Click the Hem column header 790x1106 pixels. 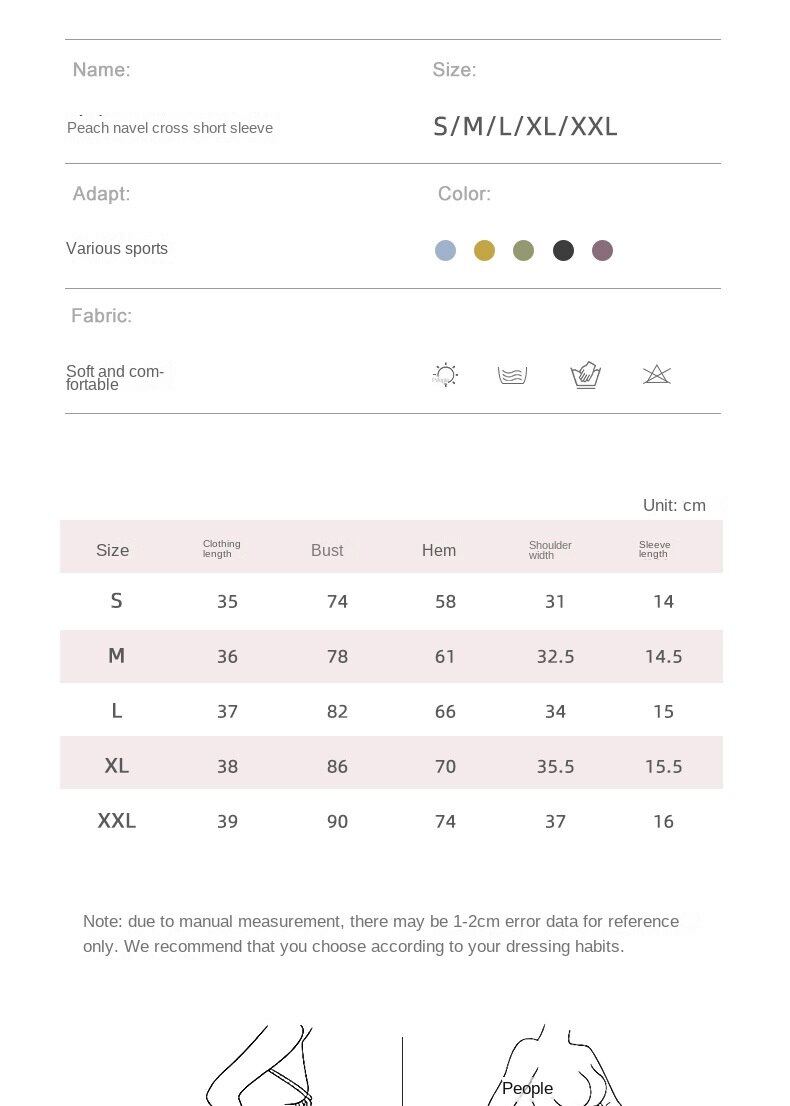pyautogui.click(x=439, y=550)
